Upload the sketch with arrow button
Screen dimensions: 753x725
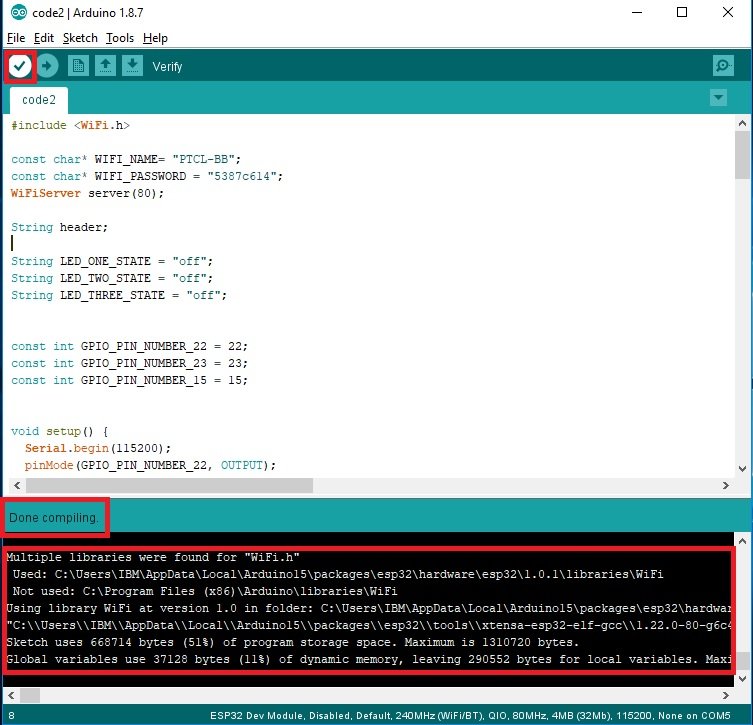coord(47,66)
